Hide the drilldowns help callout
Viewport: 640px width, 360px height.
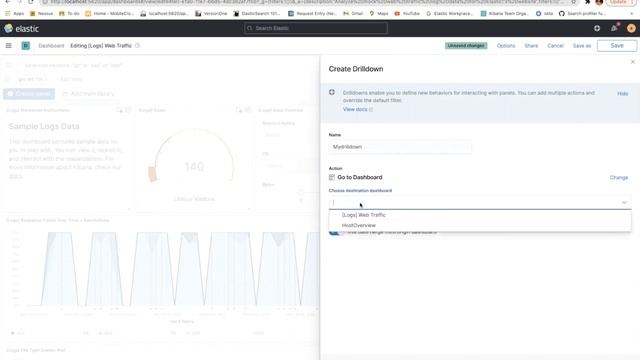point(622,93)
